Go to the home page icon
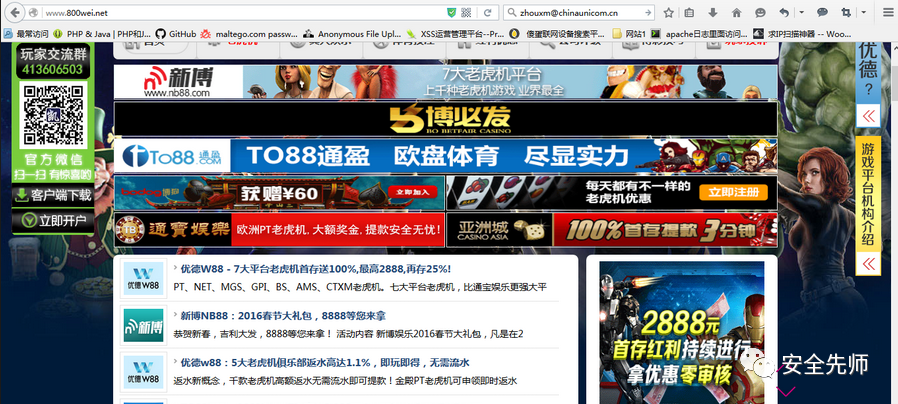Screen dimensions: 898x404 coord(736,13)
